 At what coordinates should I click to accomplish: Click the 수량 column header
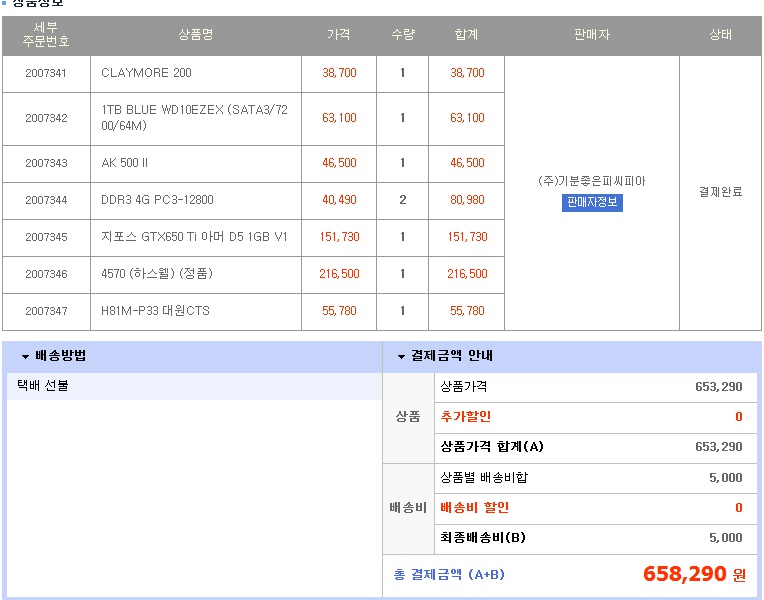pyautogui.click(x=403, y=34)
